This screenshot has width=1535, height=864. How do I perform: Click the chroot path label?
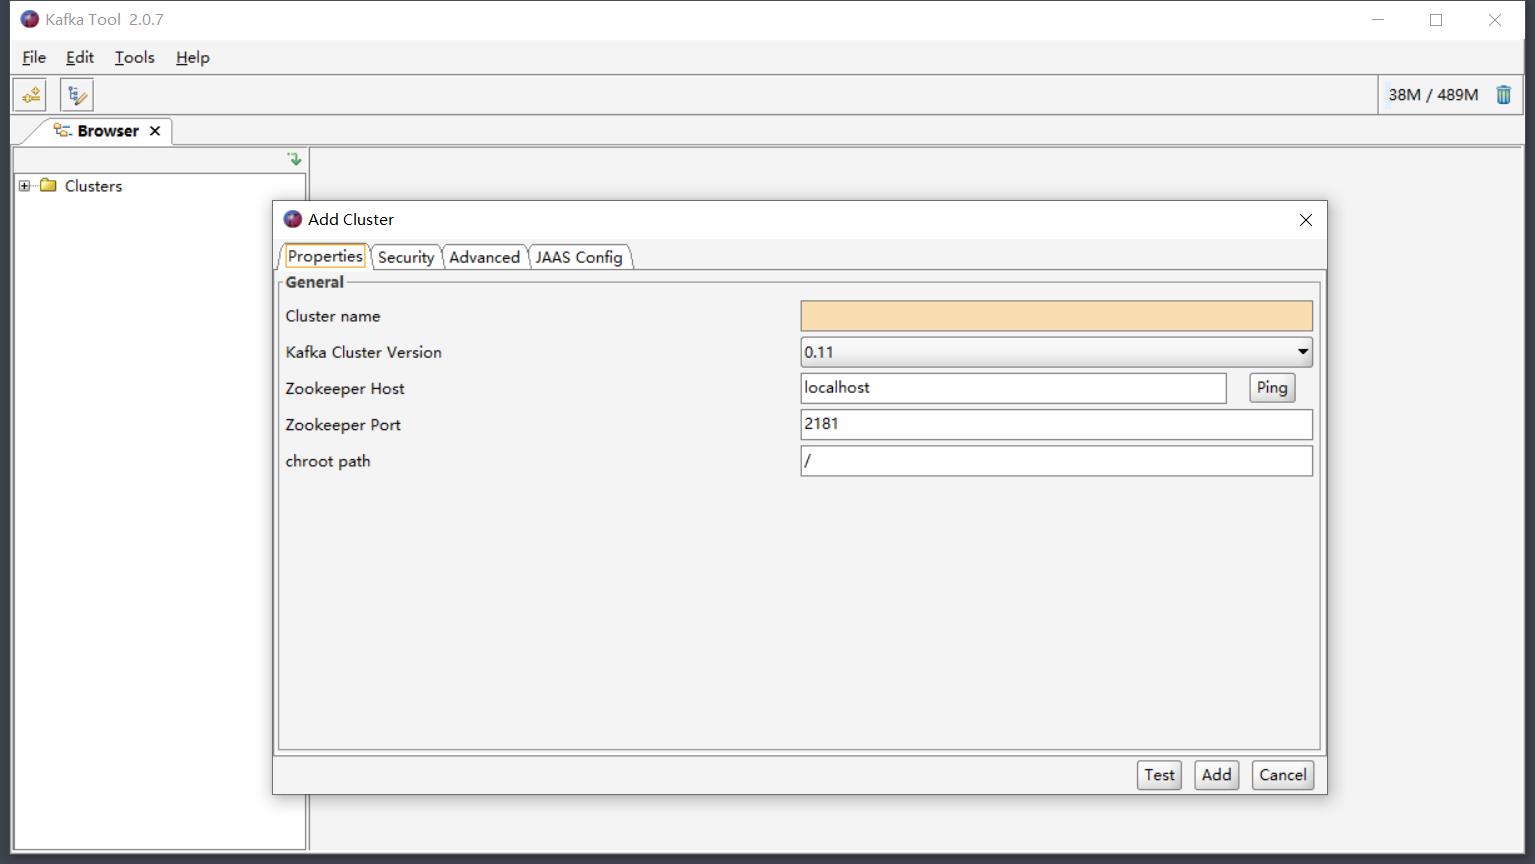(328, 461)
